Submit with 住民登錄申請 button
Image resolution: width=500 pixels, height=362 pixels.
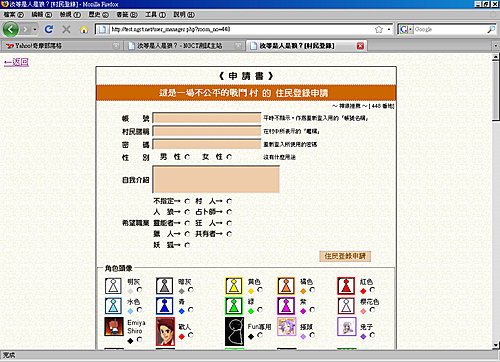click(345, 256)
